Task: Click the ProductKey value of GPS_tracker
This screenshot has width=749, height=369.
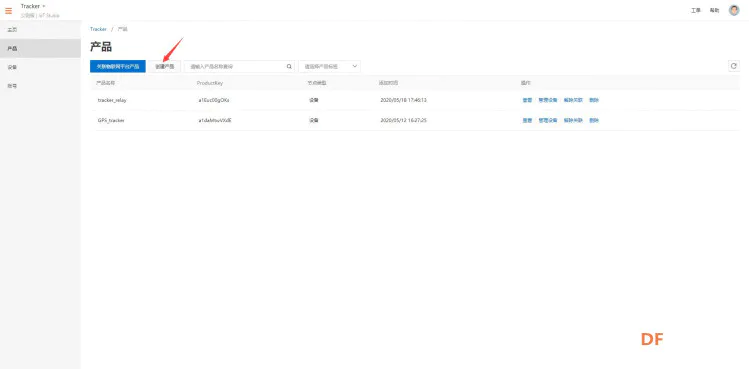Action: pyautogui.click(x=215, y=120)
